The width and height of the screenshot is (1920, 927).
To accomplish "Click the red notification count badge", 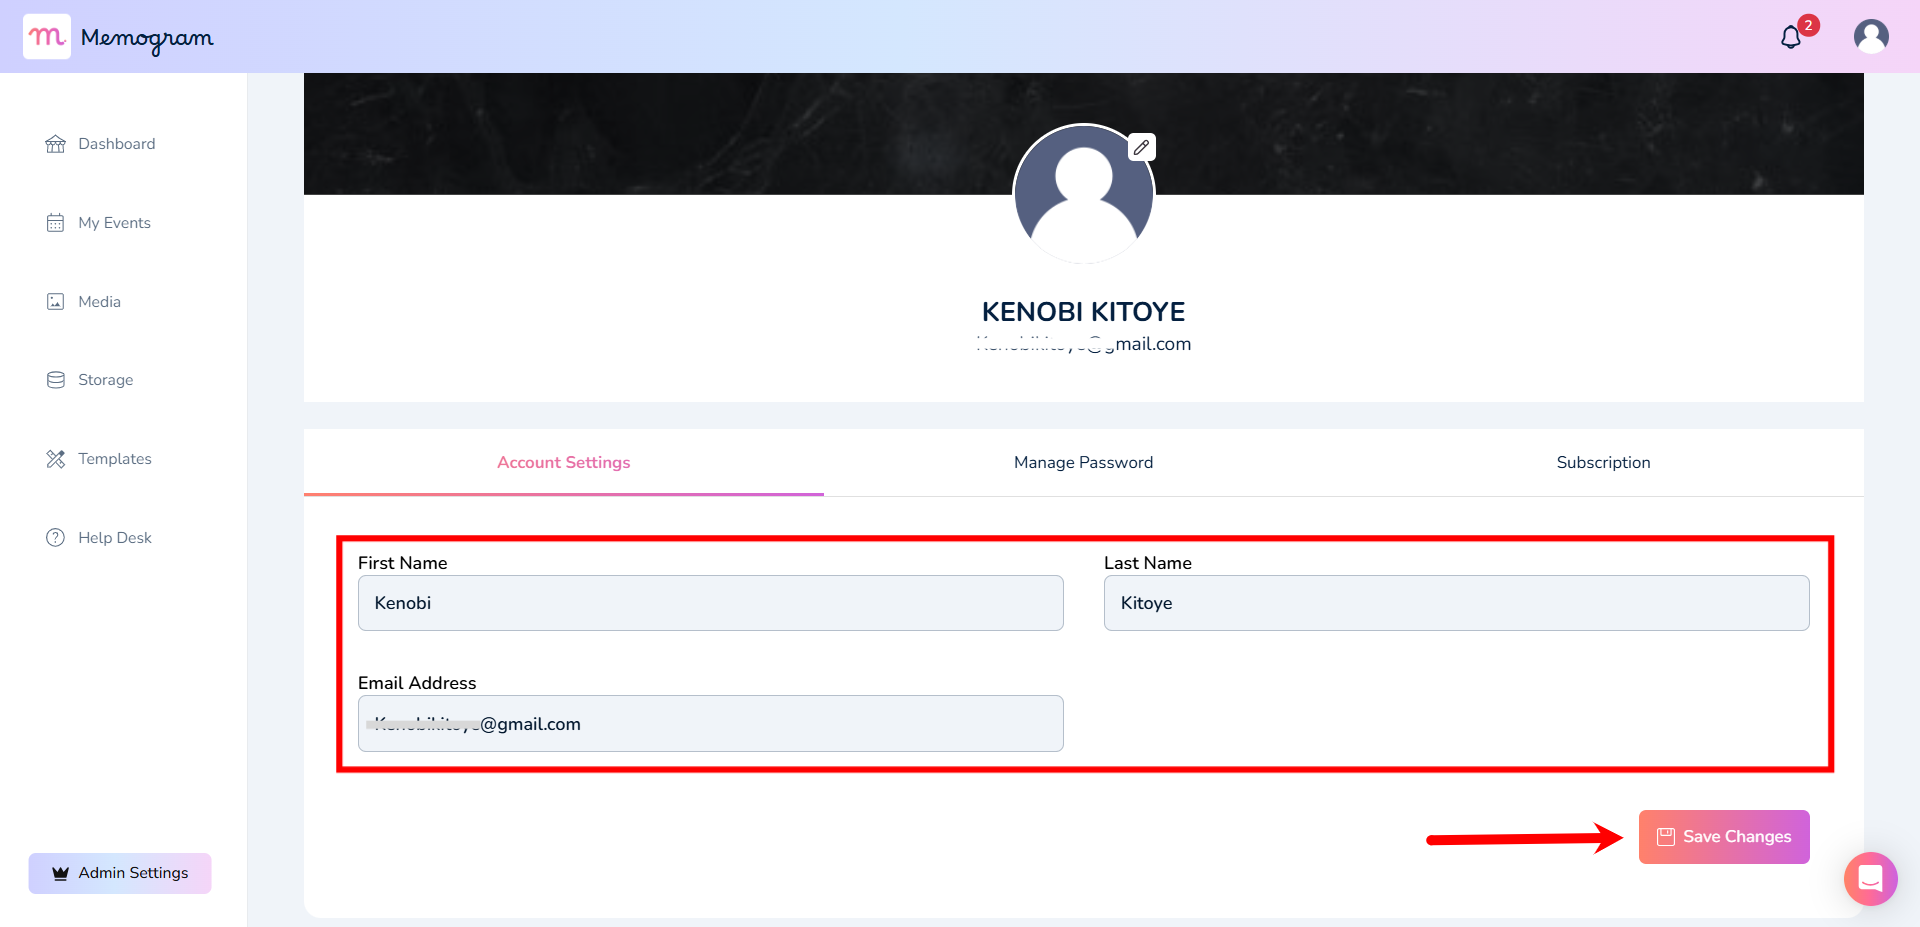I will point(1808,25).
